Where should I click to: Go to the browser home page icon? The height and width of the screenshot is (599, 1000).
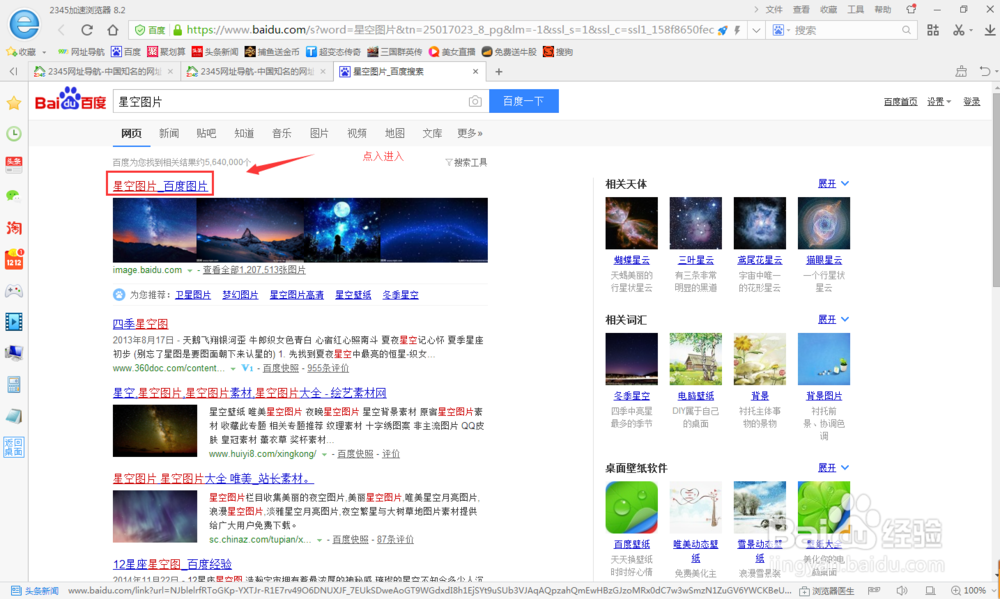(113, 30)
